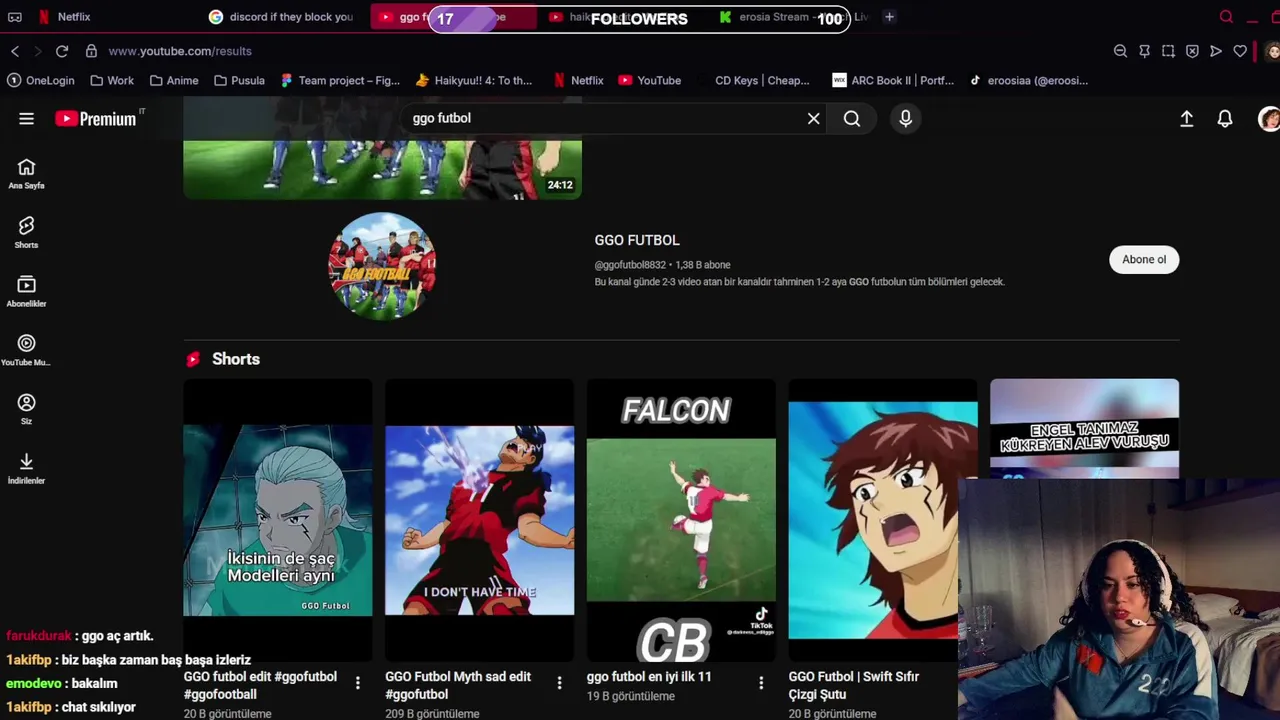Open the YouTube upload/create icon

[1187, 118]
